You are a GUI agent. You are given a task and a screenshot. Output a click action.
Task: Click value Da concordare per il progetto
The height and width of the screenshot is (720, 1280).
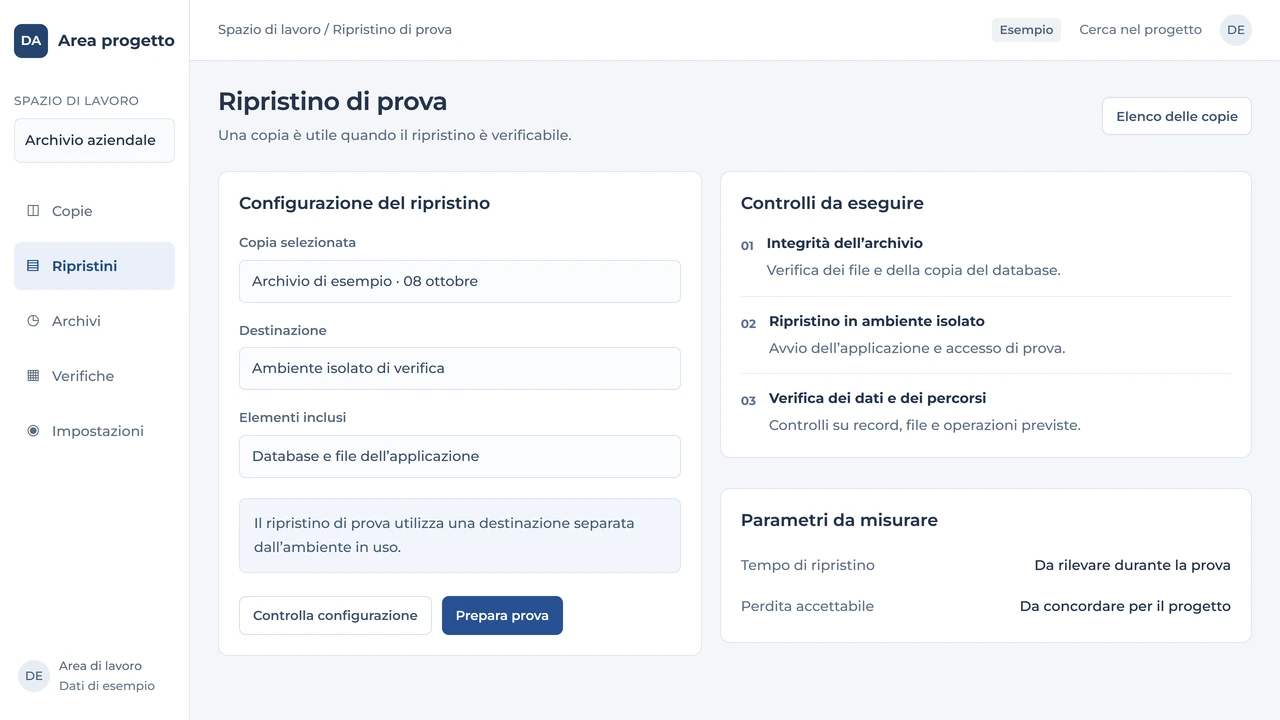(x=1125, y=606)
